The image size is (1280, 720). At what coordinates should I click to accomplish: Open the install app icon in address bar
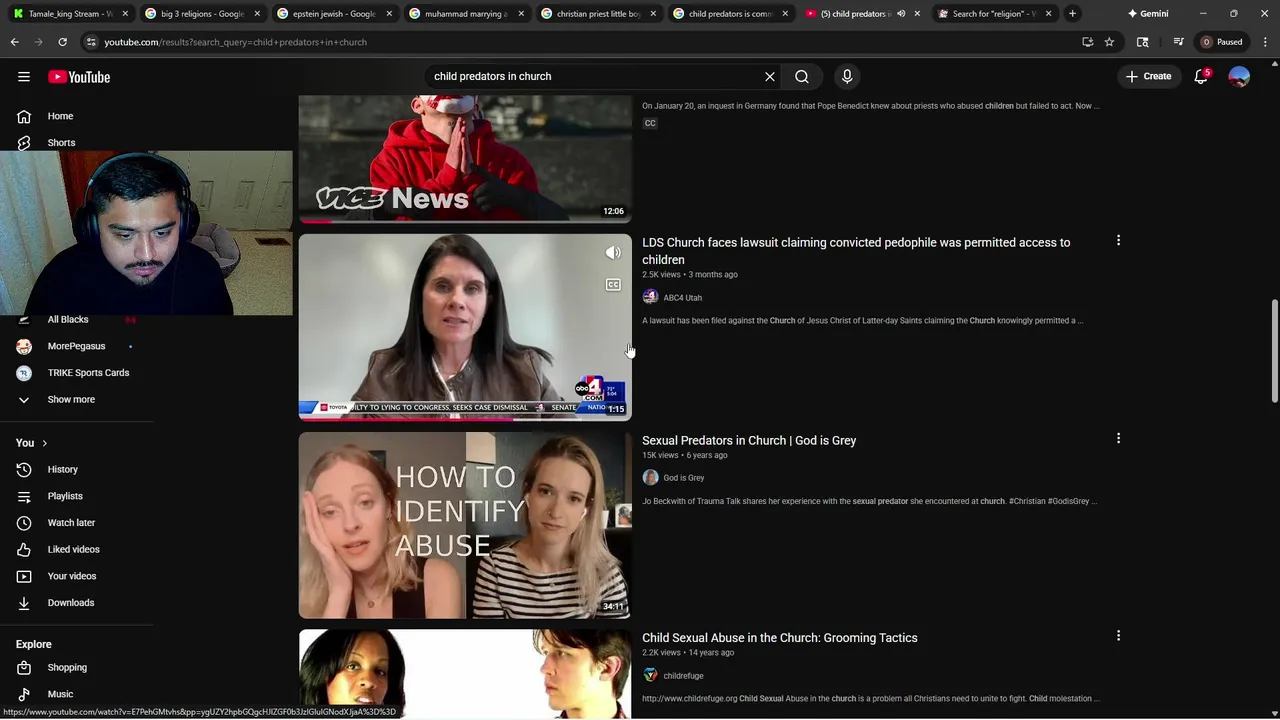point(1088,42)
